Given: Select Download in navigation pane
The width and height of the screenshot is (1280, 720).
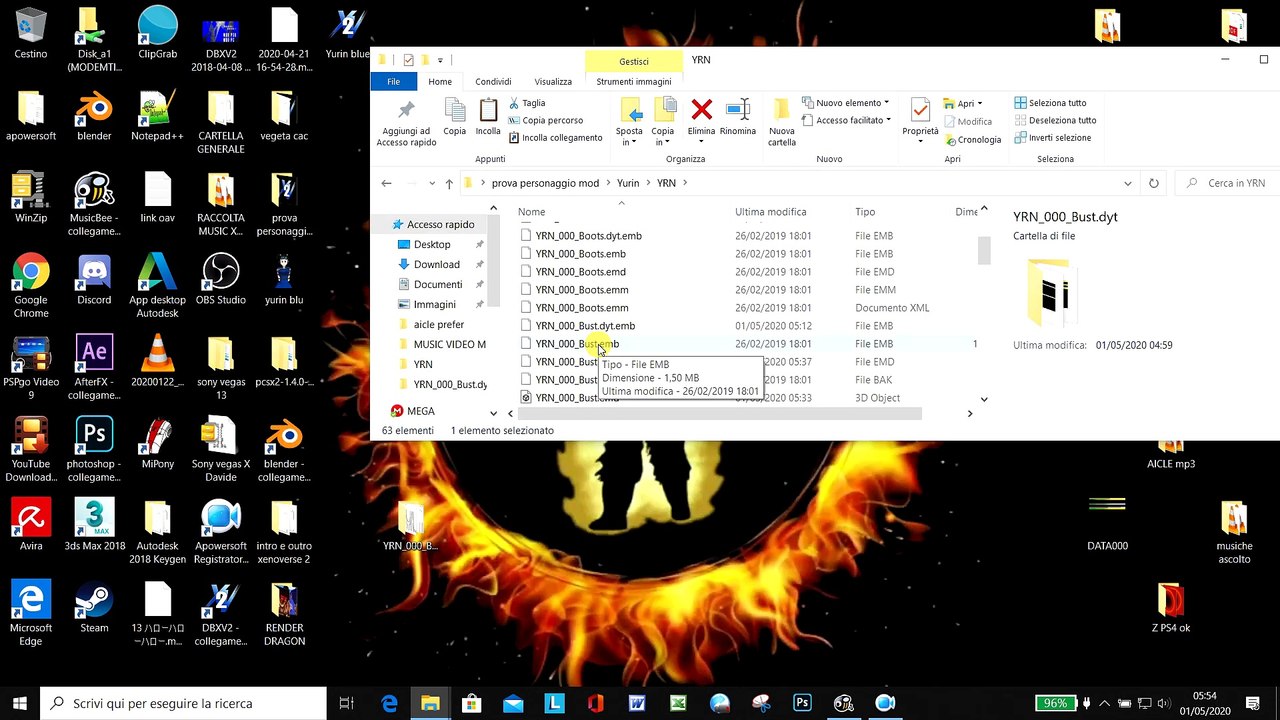Looking at the screenshot, I should (437, 264).
